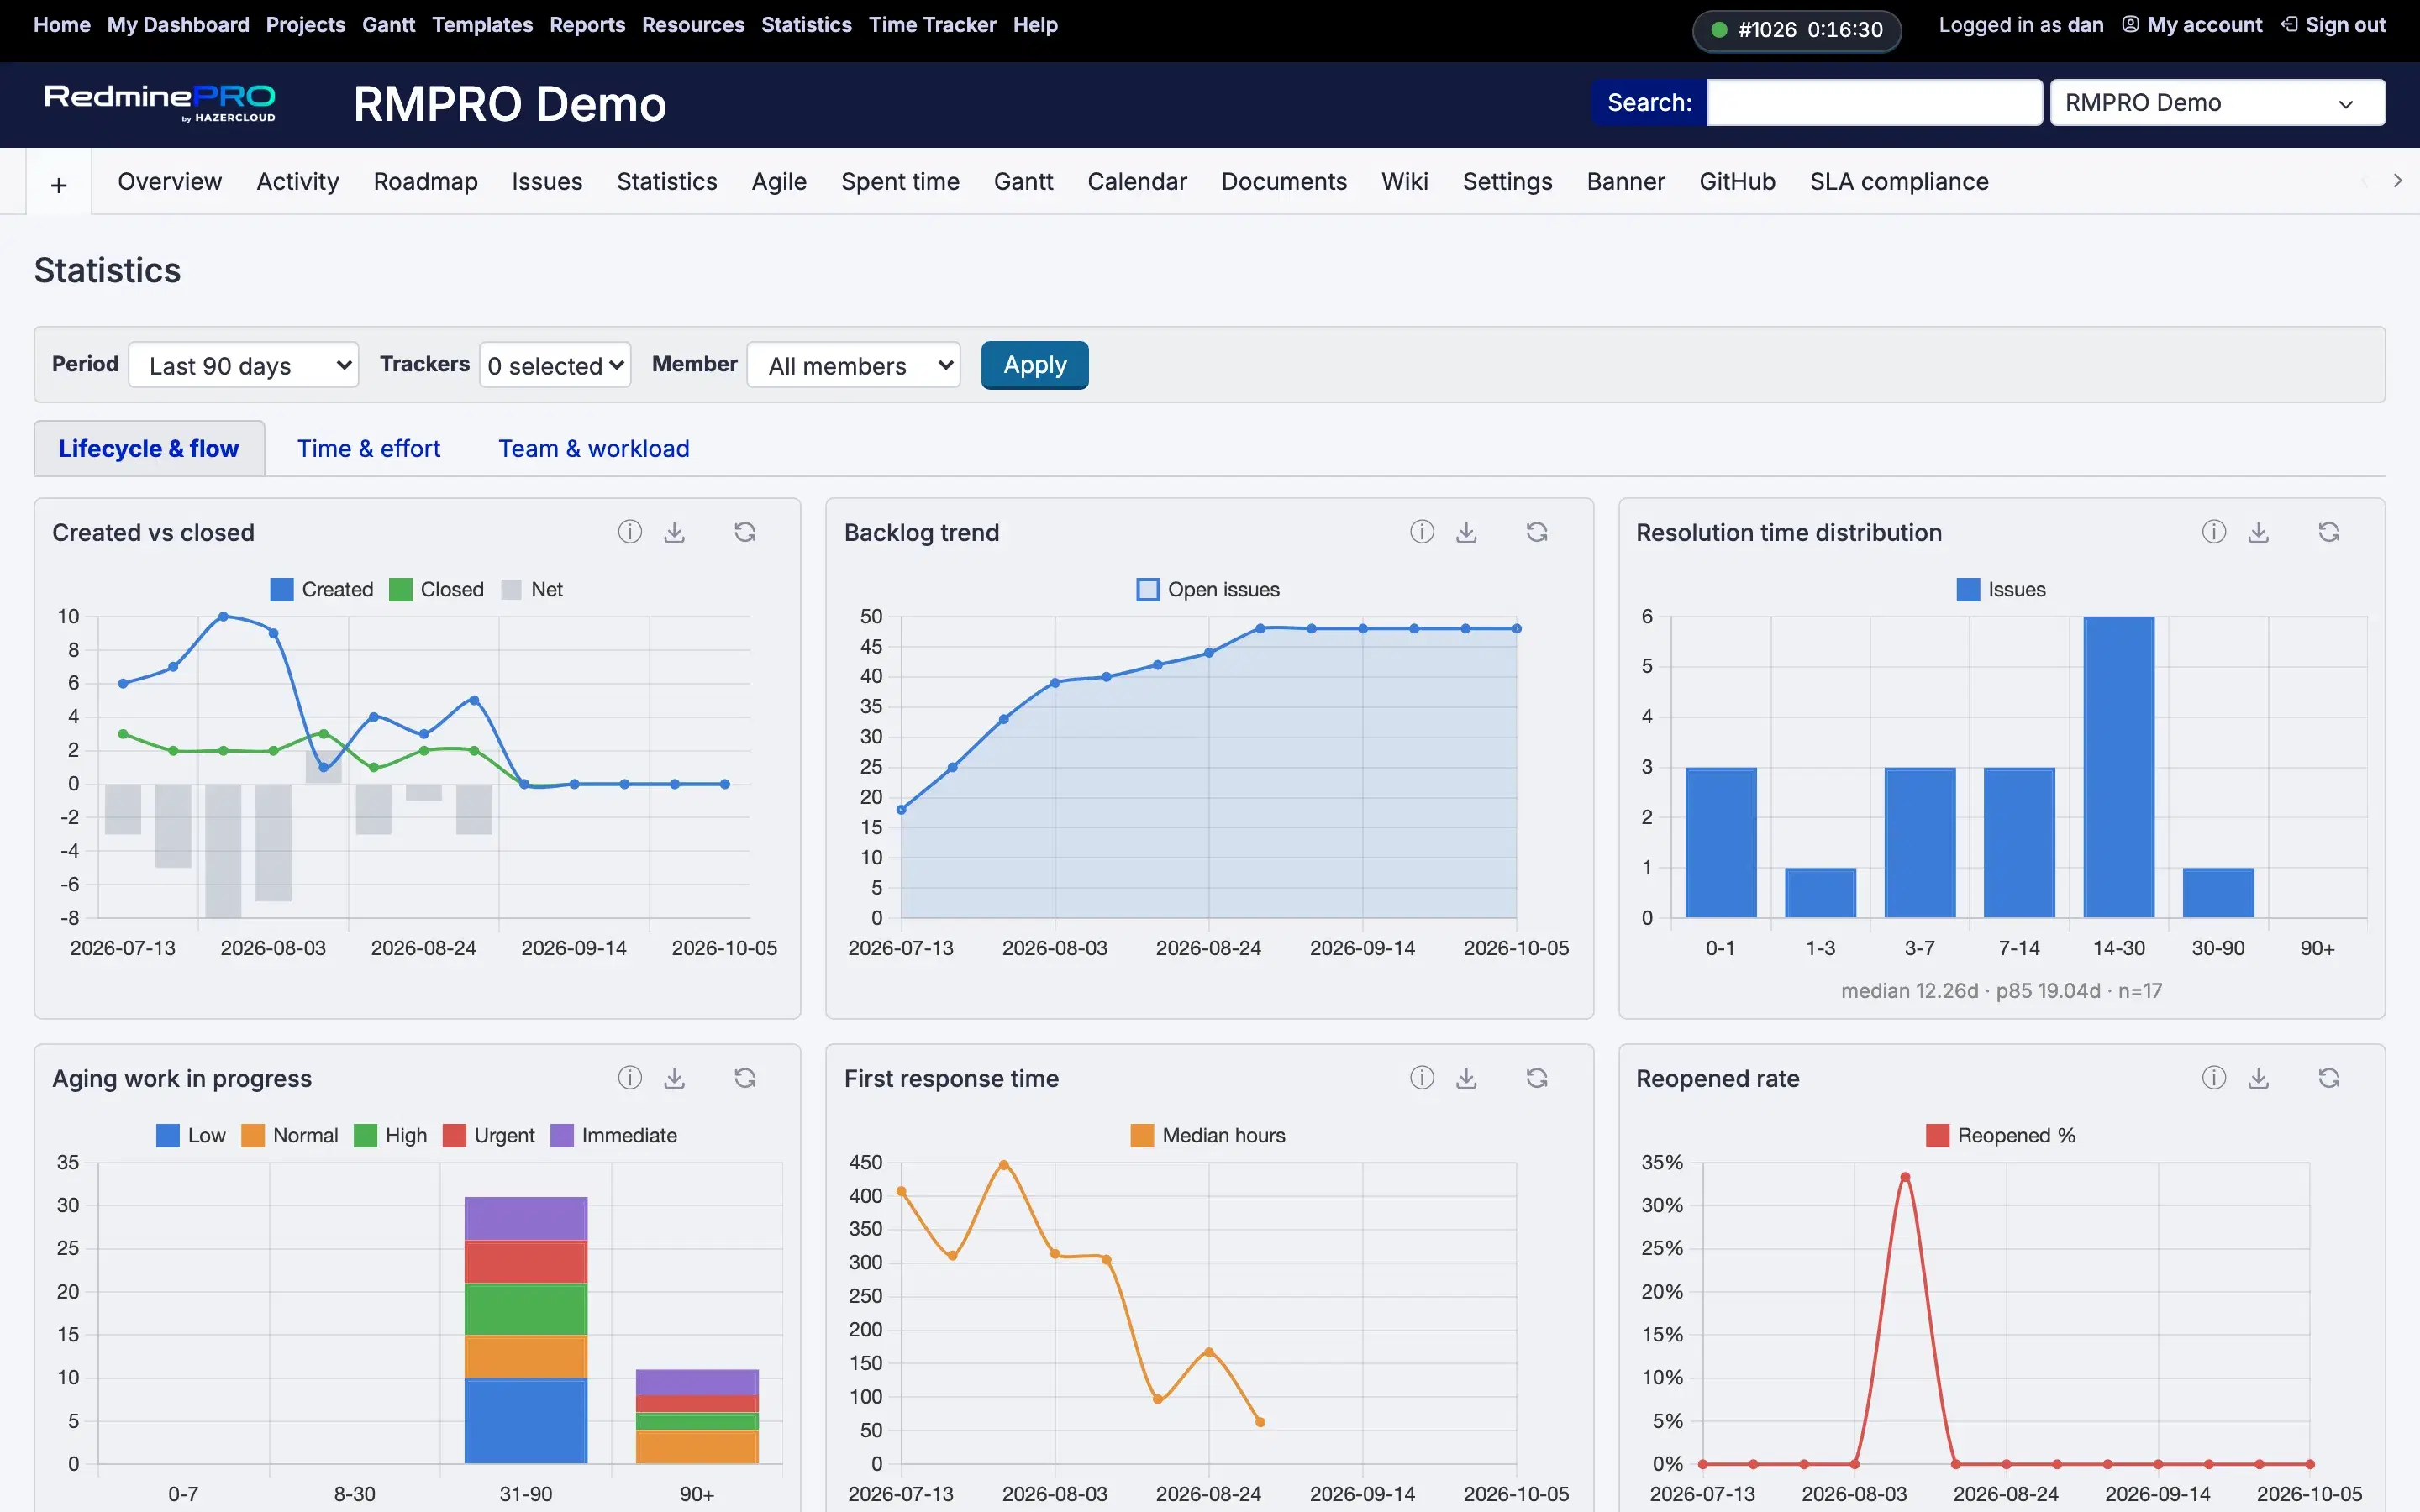Toggle Open issues legend entry

pyautogui.click(x=1208, y=590)
